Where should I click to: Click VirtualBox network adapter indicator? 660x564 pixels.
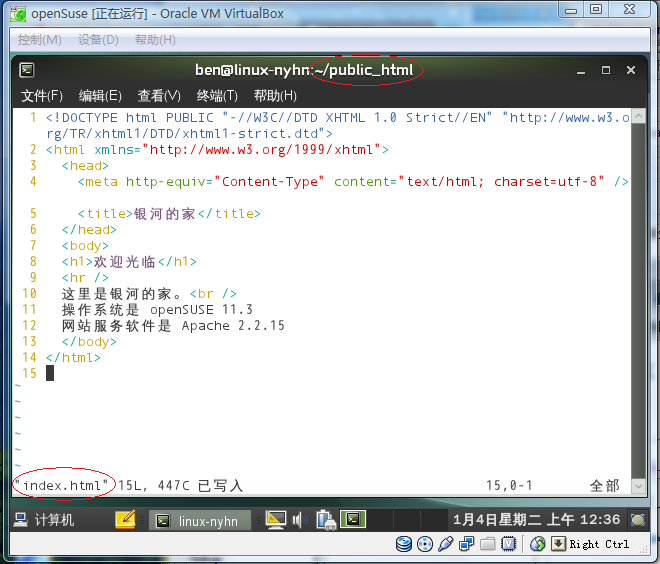[466, 544]
